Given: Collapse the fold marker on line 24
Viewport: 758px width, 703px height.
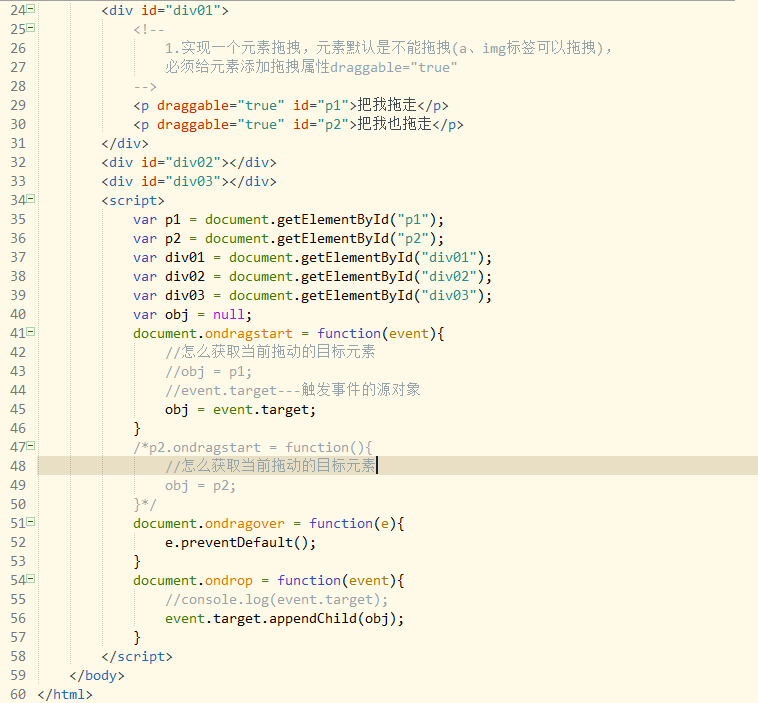Looking at the screenshot, I should click(31, 9).
